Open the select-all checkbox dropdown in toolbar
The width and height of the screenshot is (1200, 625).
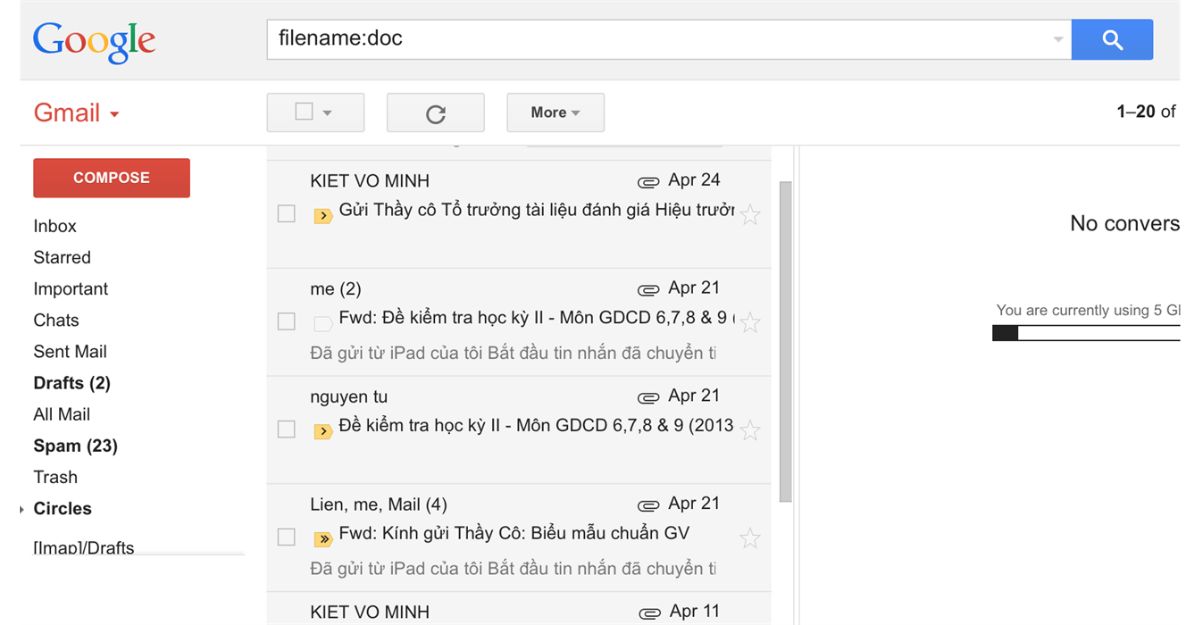click(328, 113)
